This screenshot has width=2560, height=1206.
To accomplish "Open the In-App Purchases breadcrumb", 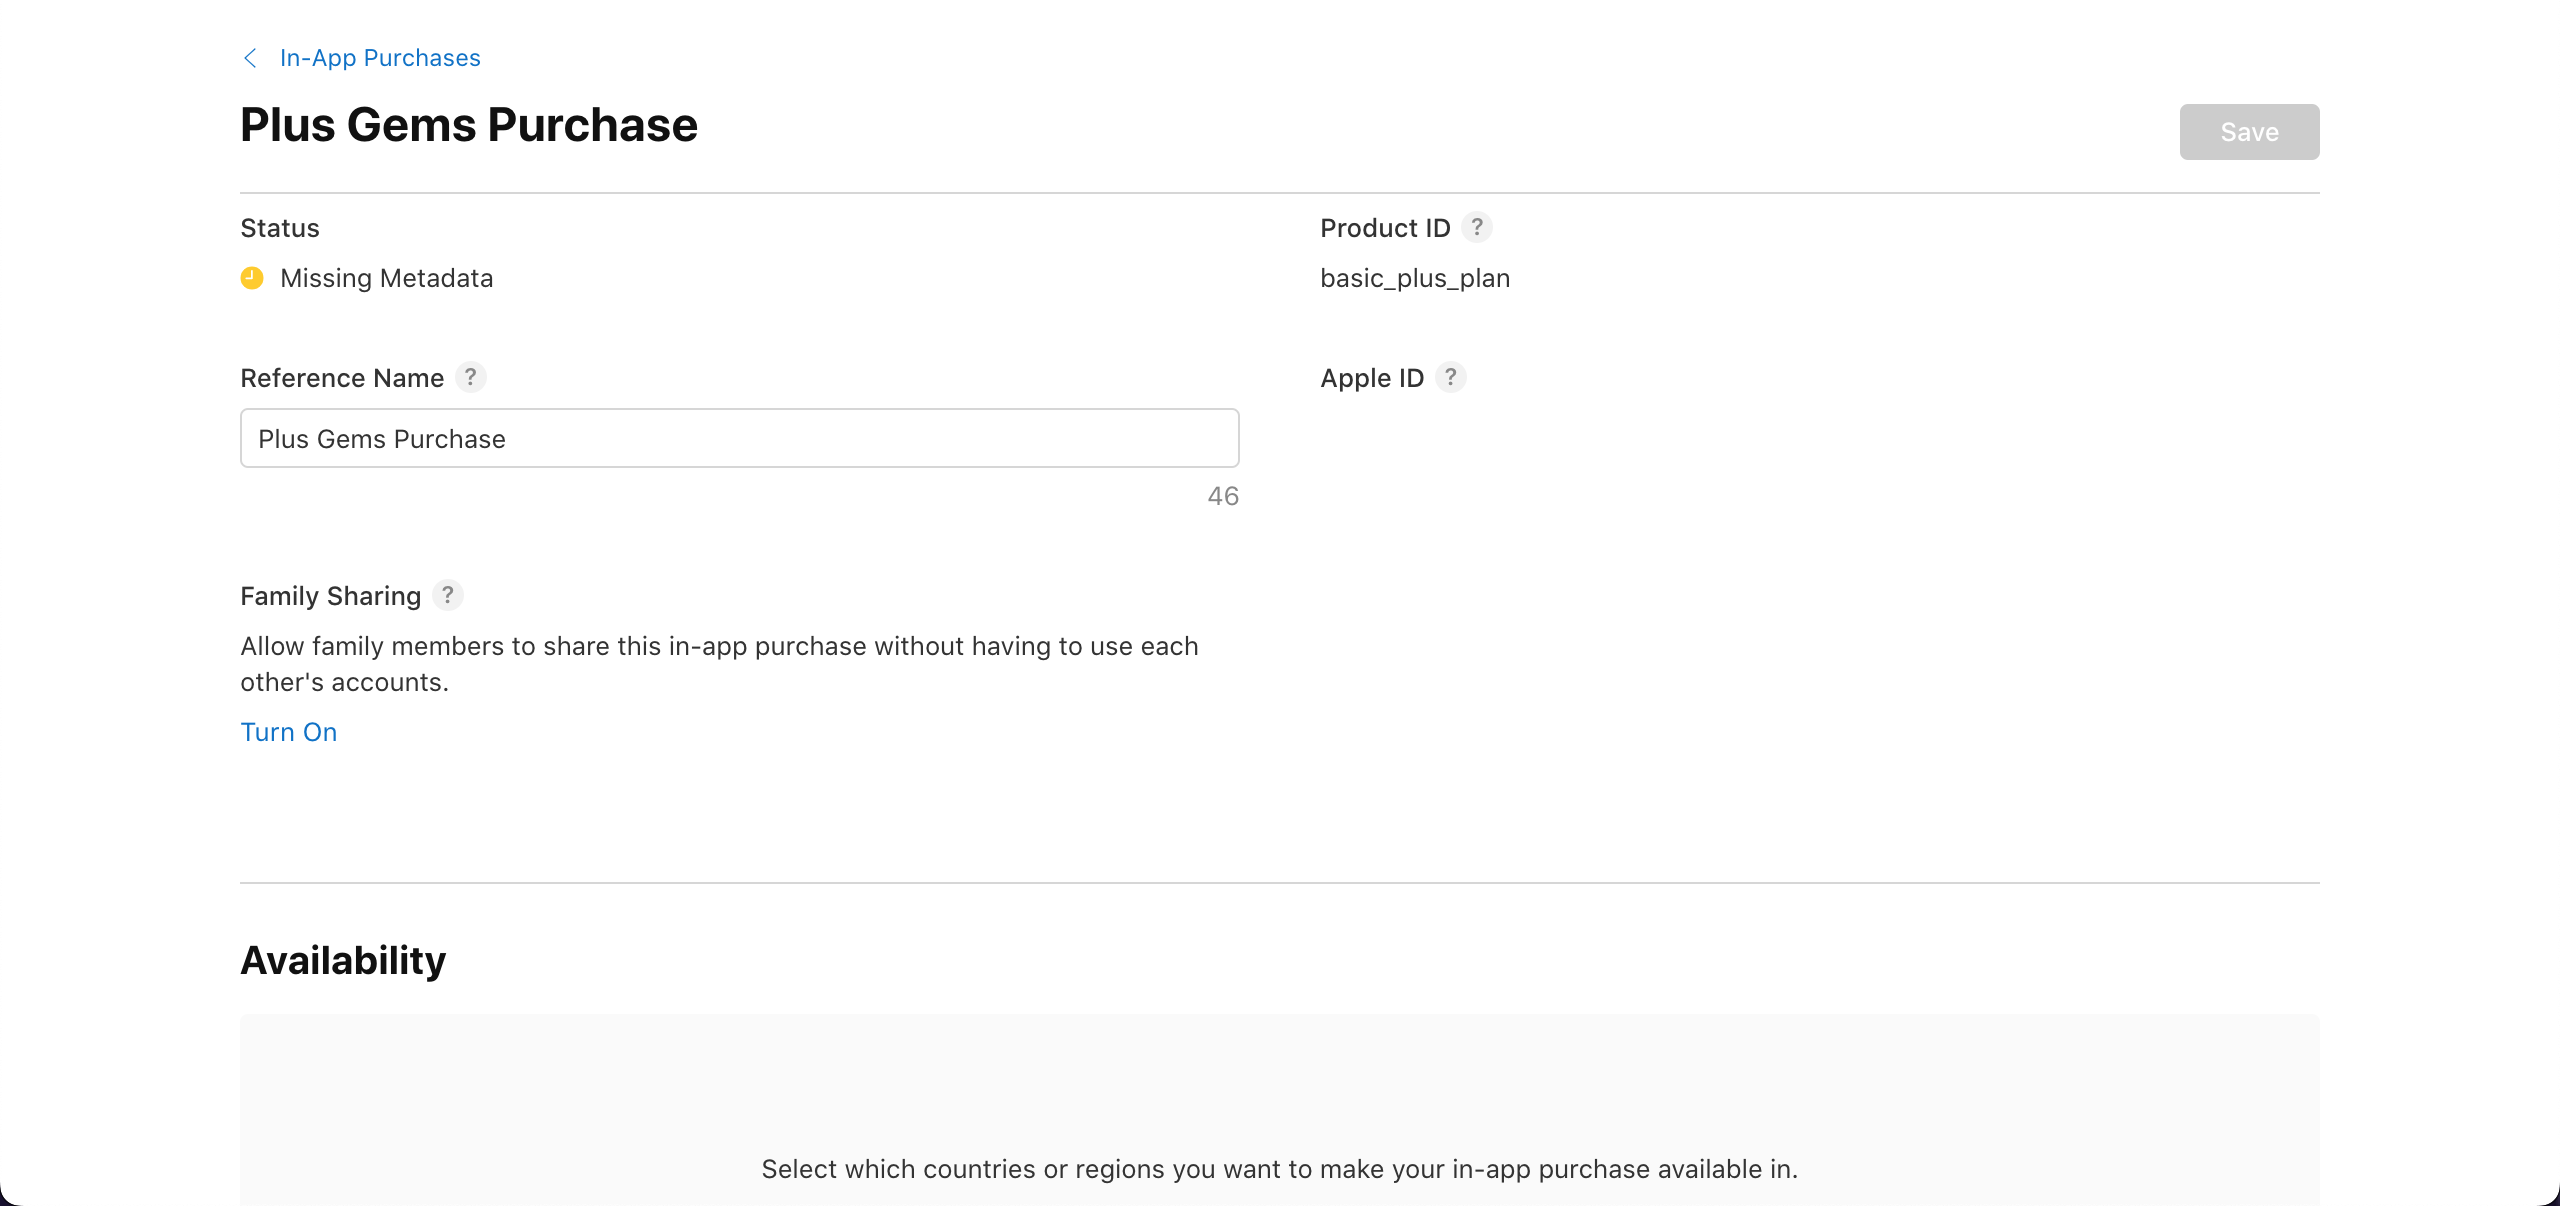I will tap(379, 58).
